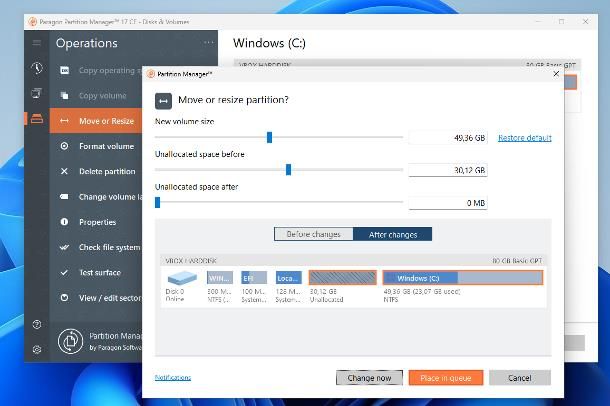610x406 pixels.
Task: Click the Disk 0 drive icon
Action: pos(182,278)
